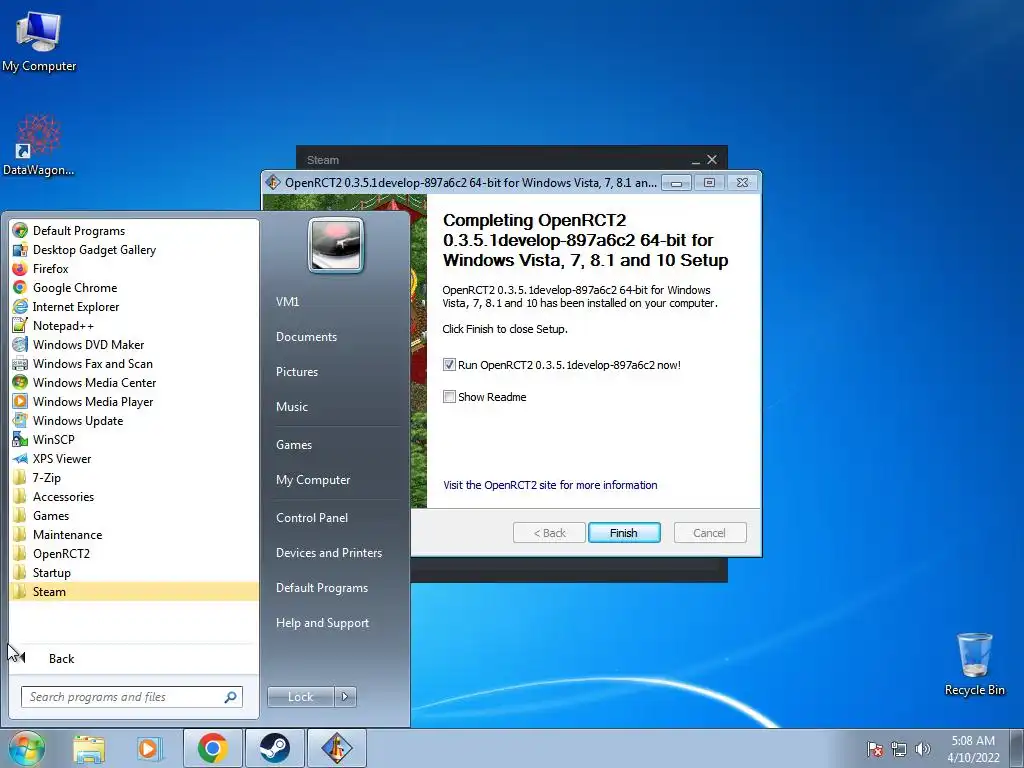Close the Steam window
1024x768 pixels.
712,159
